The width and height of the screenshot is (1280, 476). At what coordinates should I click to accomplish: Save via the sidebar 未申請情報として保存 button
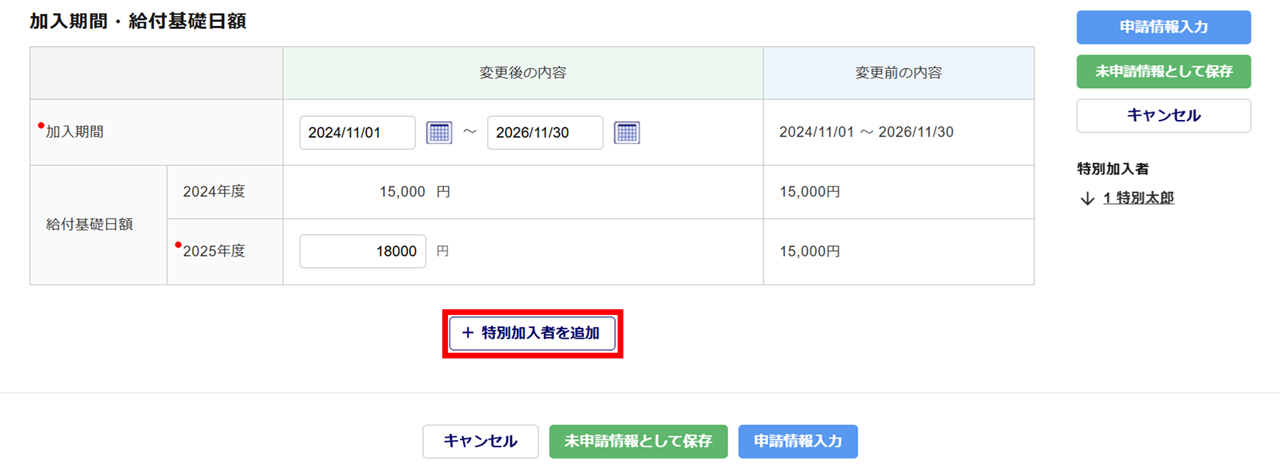(1163, 71)
